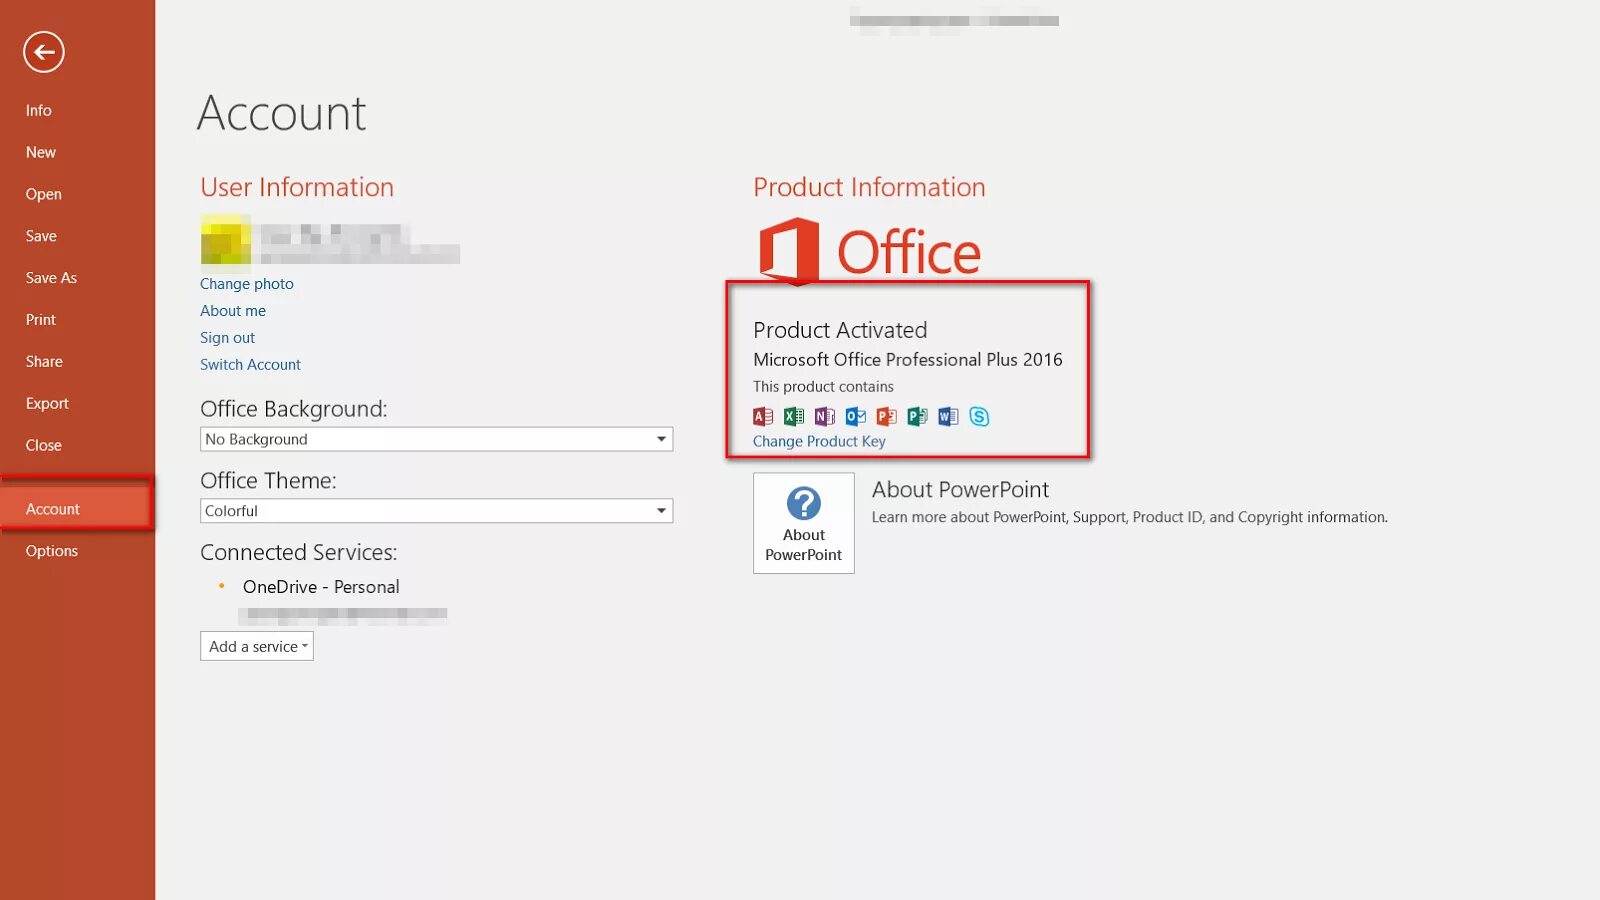
Task: Click the Excel app icon
Action: point(794,416)
